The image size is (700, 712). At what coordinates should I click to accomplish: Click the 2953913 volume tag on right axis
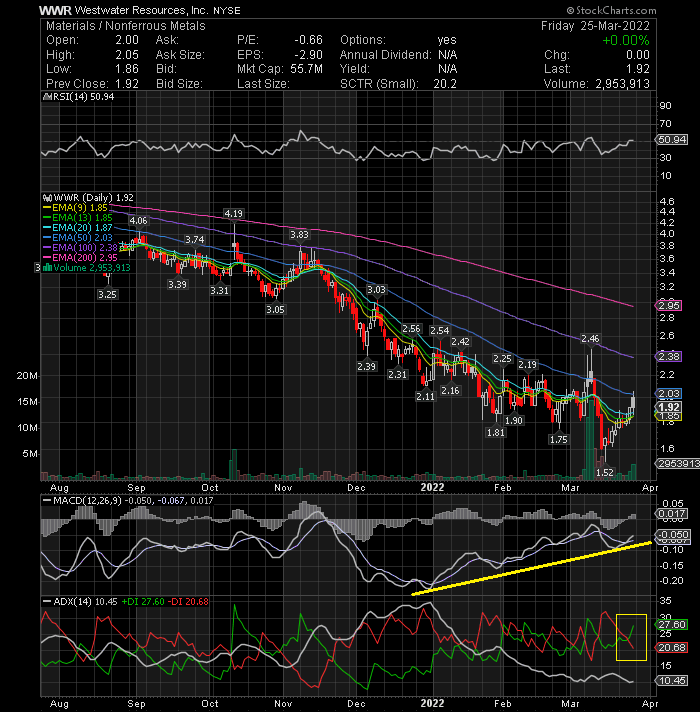(x=677, y=463)
